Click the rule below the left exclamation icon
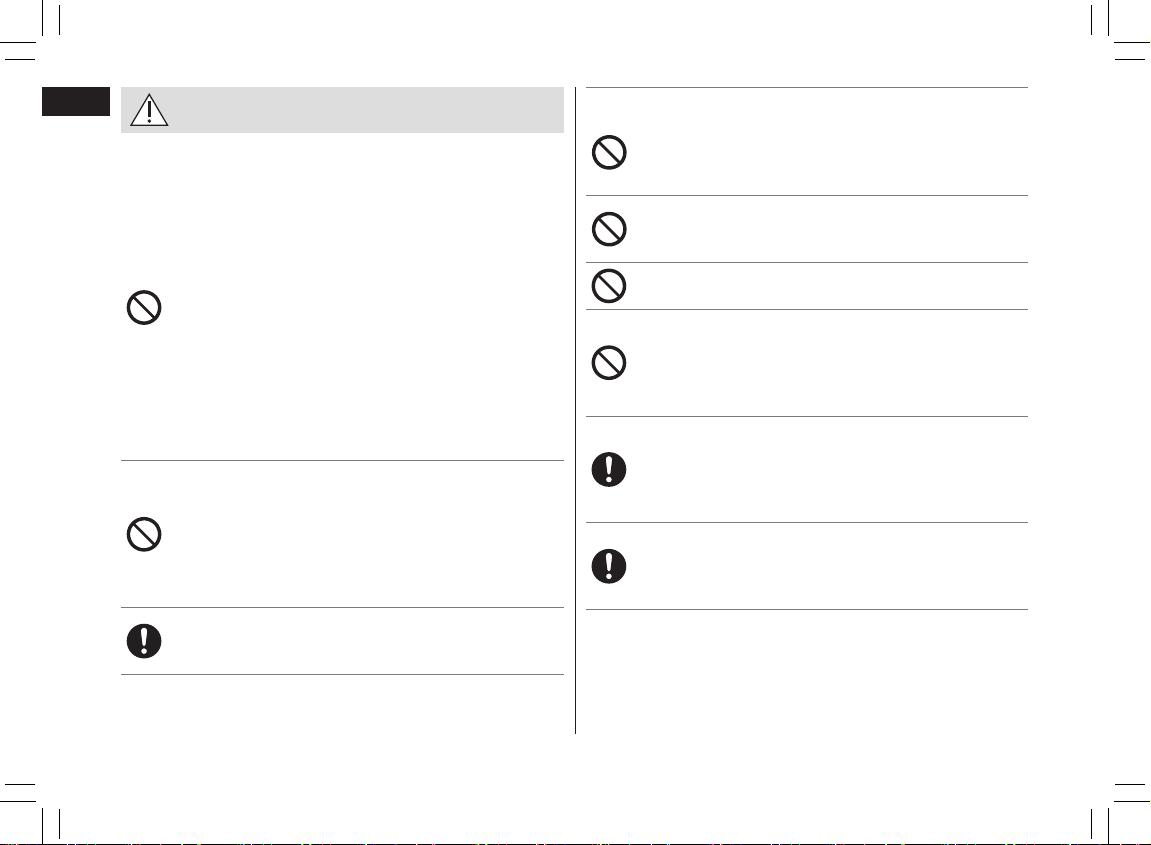The width and height of the screenshot is (1151, 845). point(342,674)
